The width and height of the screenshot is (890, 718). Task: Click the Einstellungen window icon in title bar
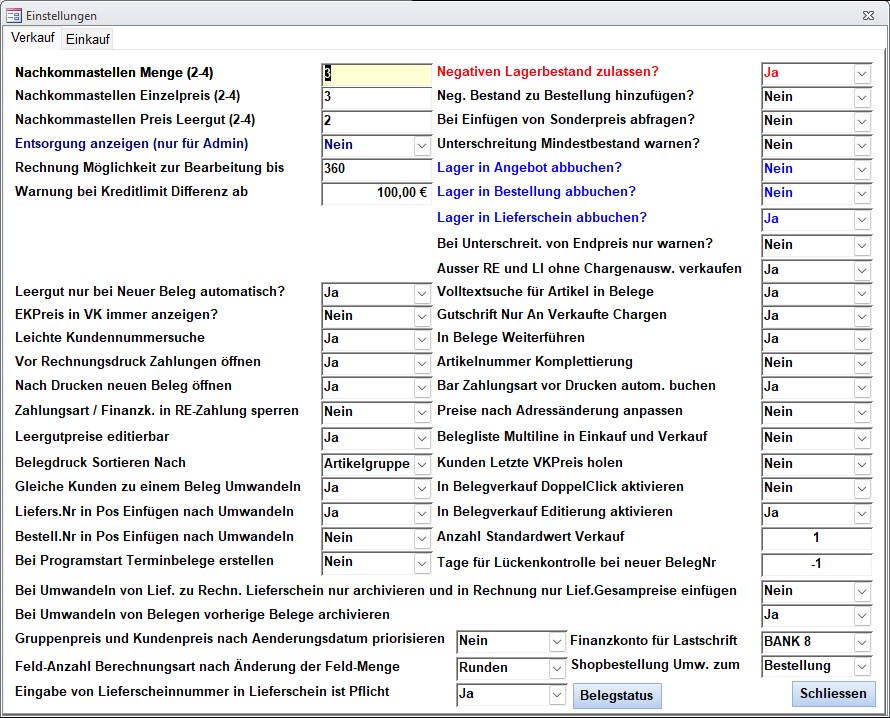click(14, 14)
